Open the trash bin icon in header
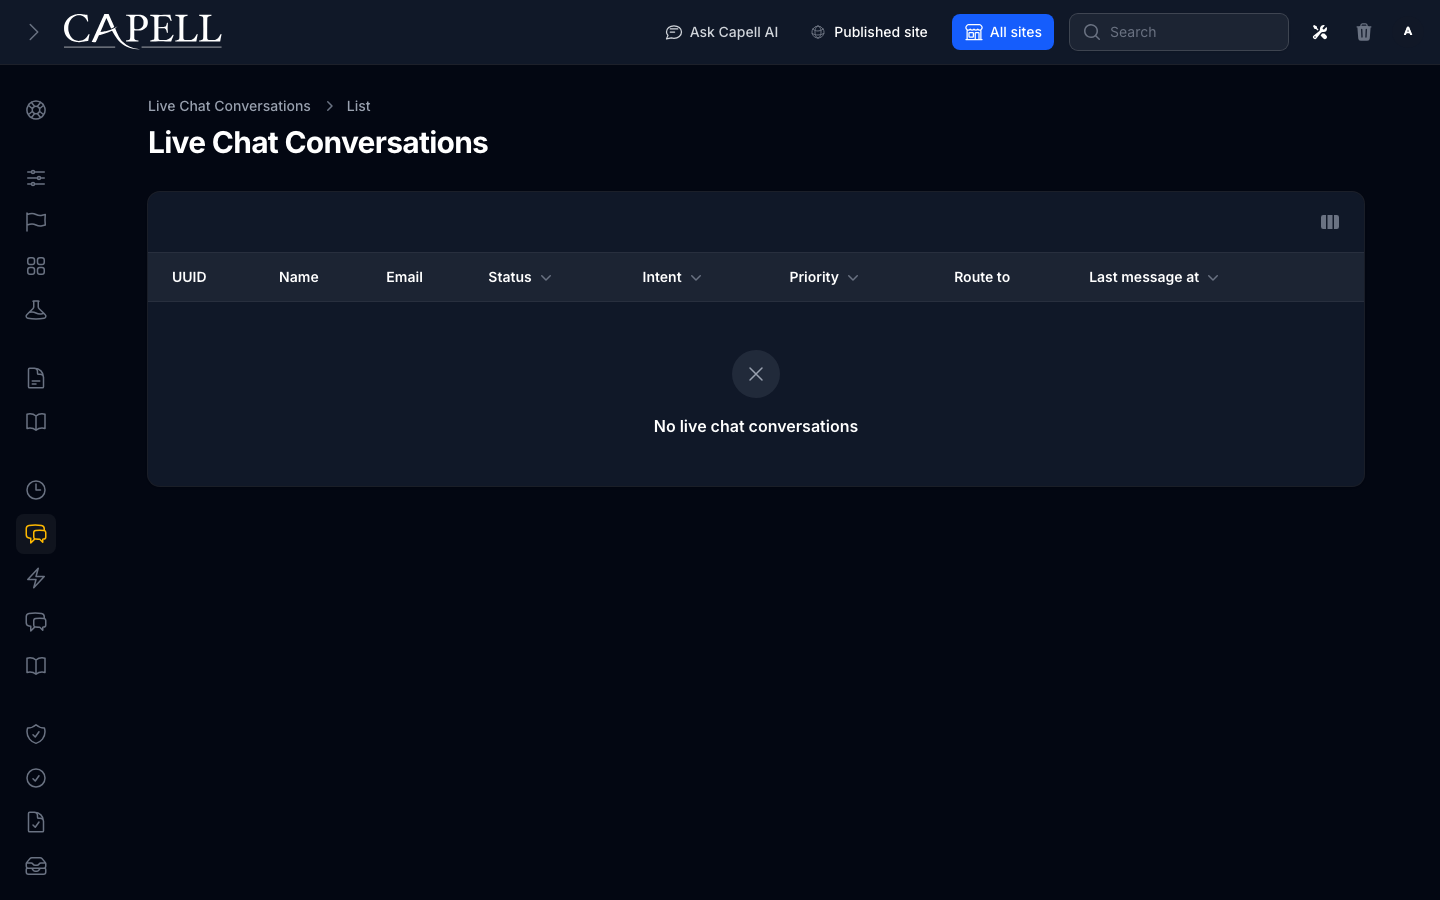Image resolution: width=1440 pixels, height=900 pixels. [1364, 32]
